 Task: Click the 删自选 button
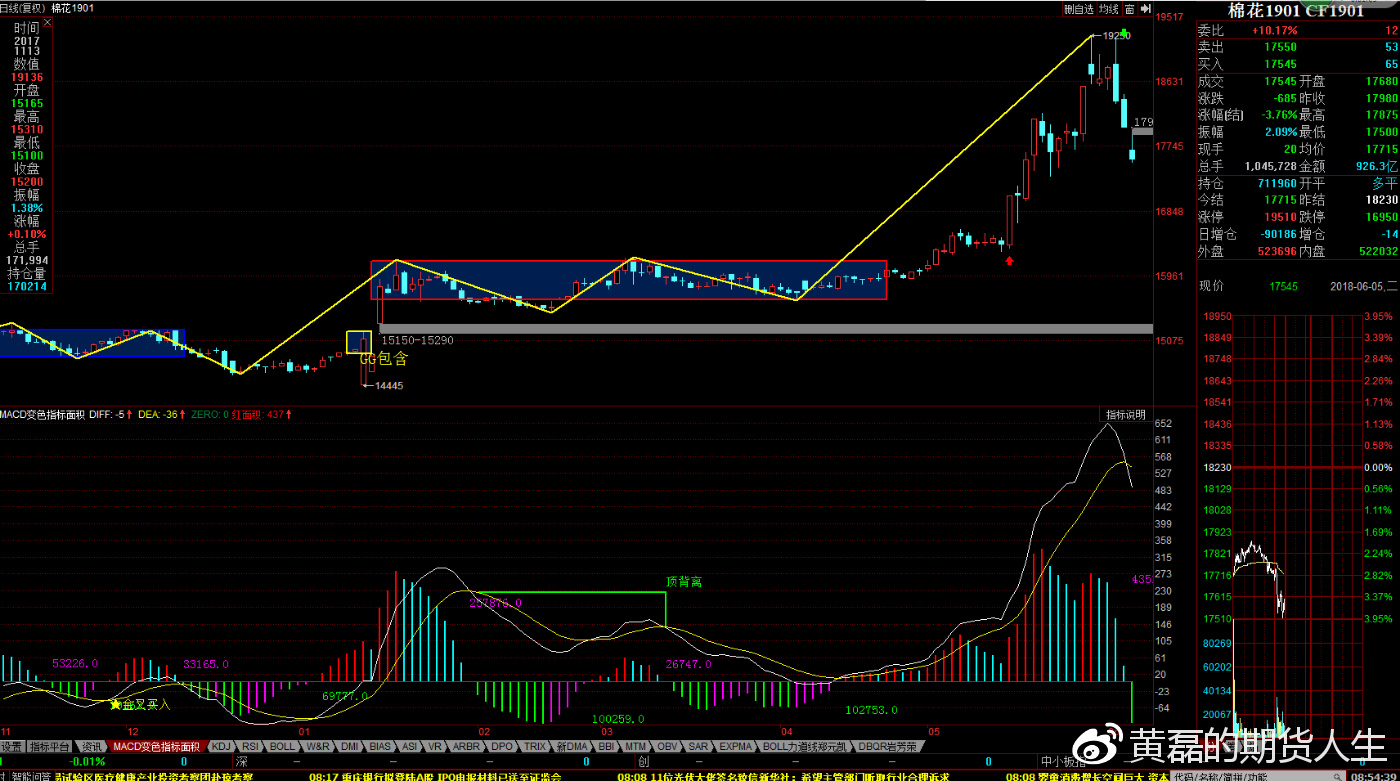coord(1079,9)
